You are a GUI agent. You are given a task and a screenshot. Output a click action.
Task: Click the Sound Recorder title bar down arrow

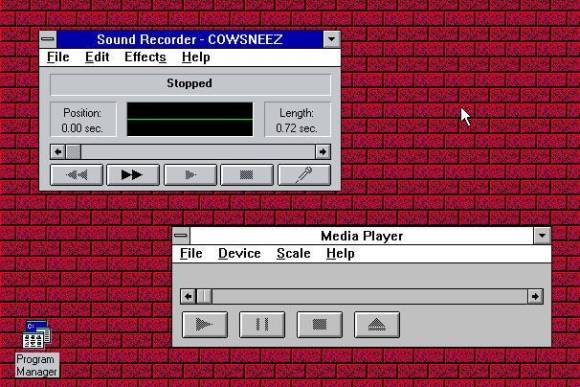pos(331,39)
